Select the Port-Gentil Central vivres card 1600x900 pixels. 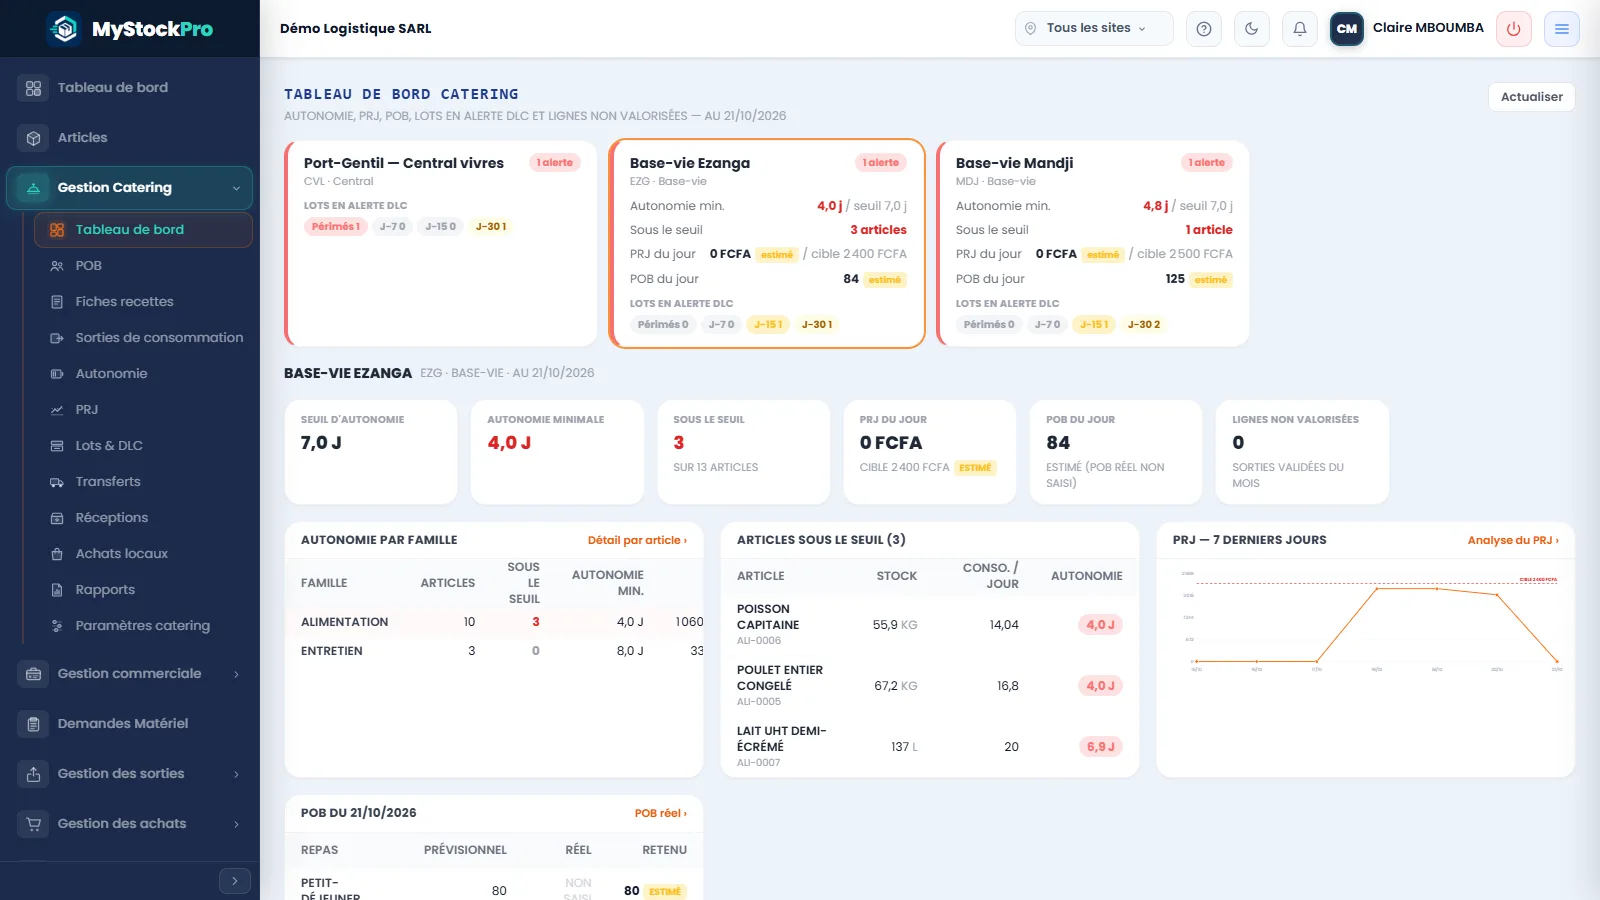click(441, 244)
